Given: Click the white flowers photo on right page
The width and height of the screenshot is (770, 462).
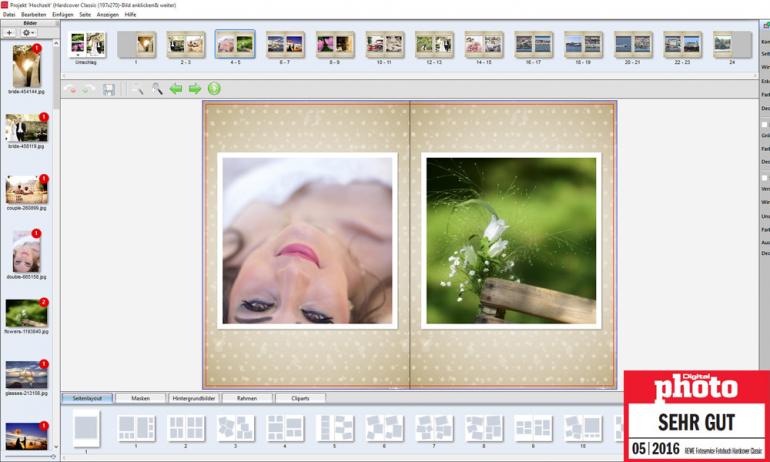Looking at the screenshot, I should [x=511, y=241].
